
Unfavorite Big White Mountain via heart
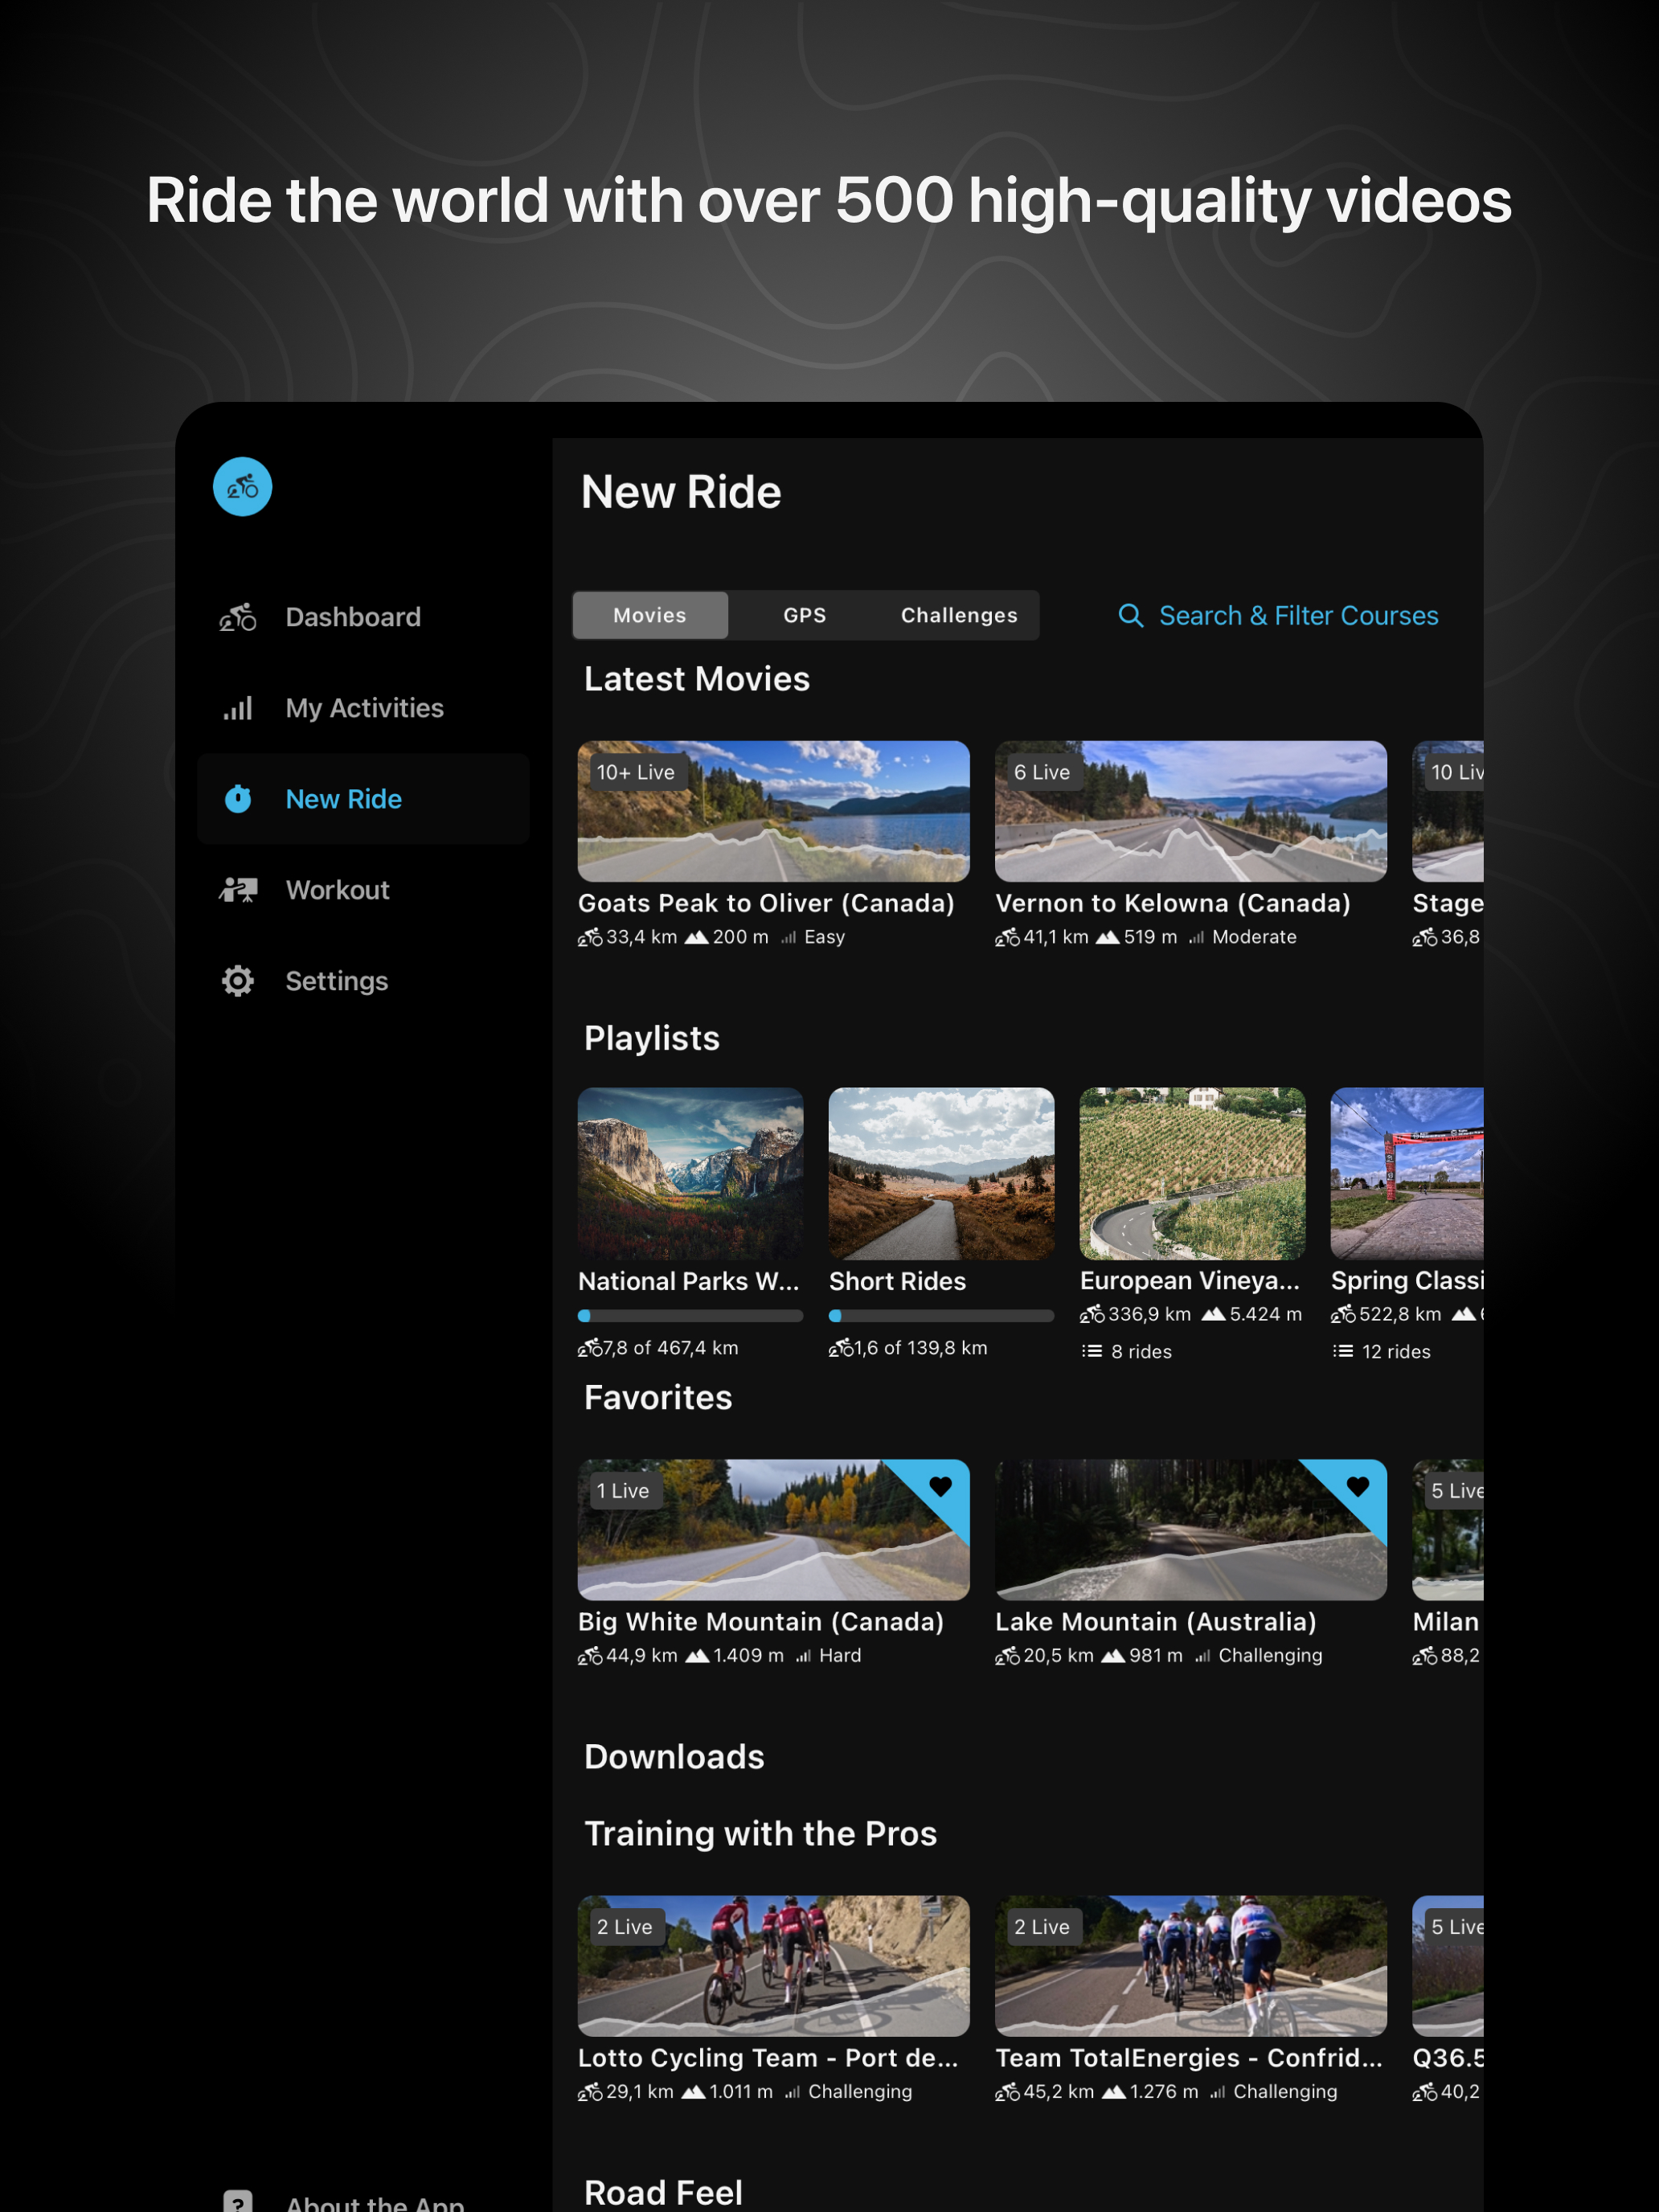tap(940, 1487)
